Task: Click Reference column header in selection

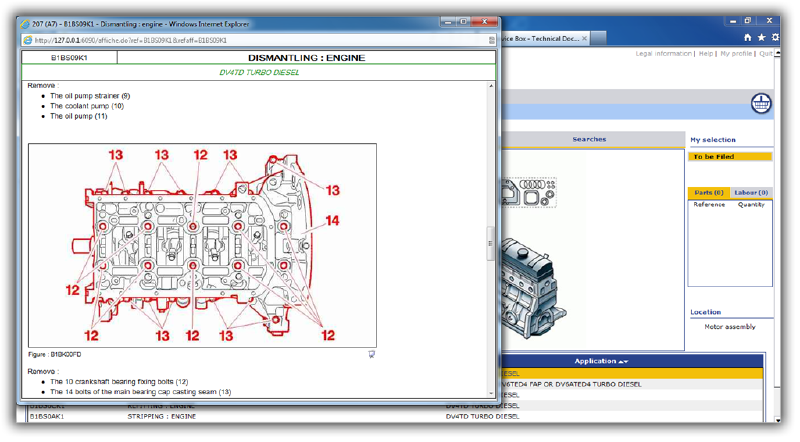Action: pos(709,204)
